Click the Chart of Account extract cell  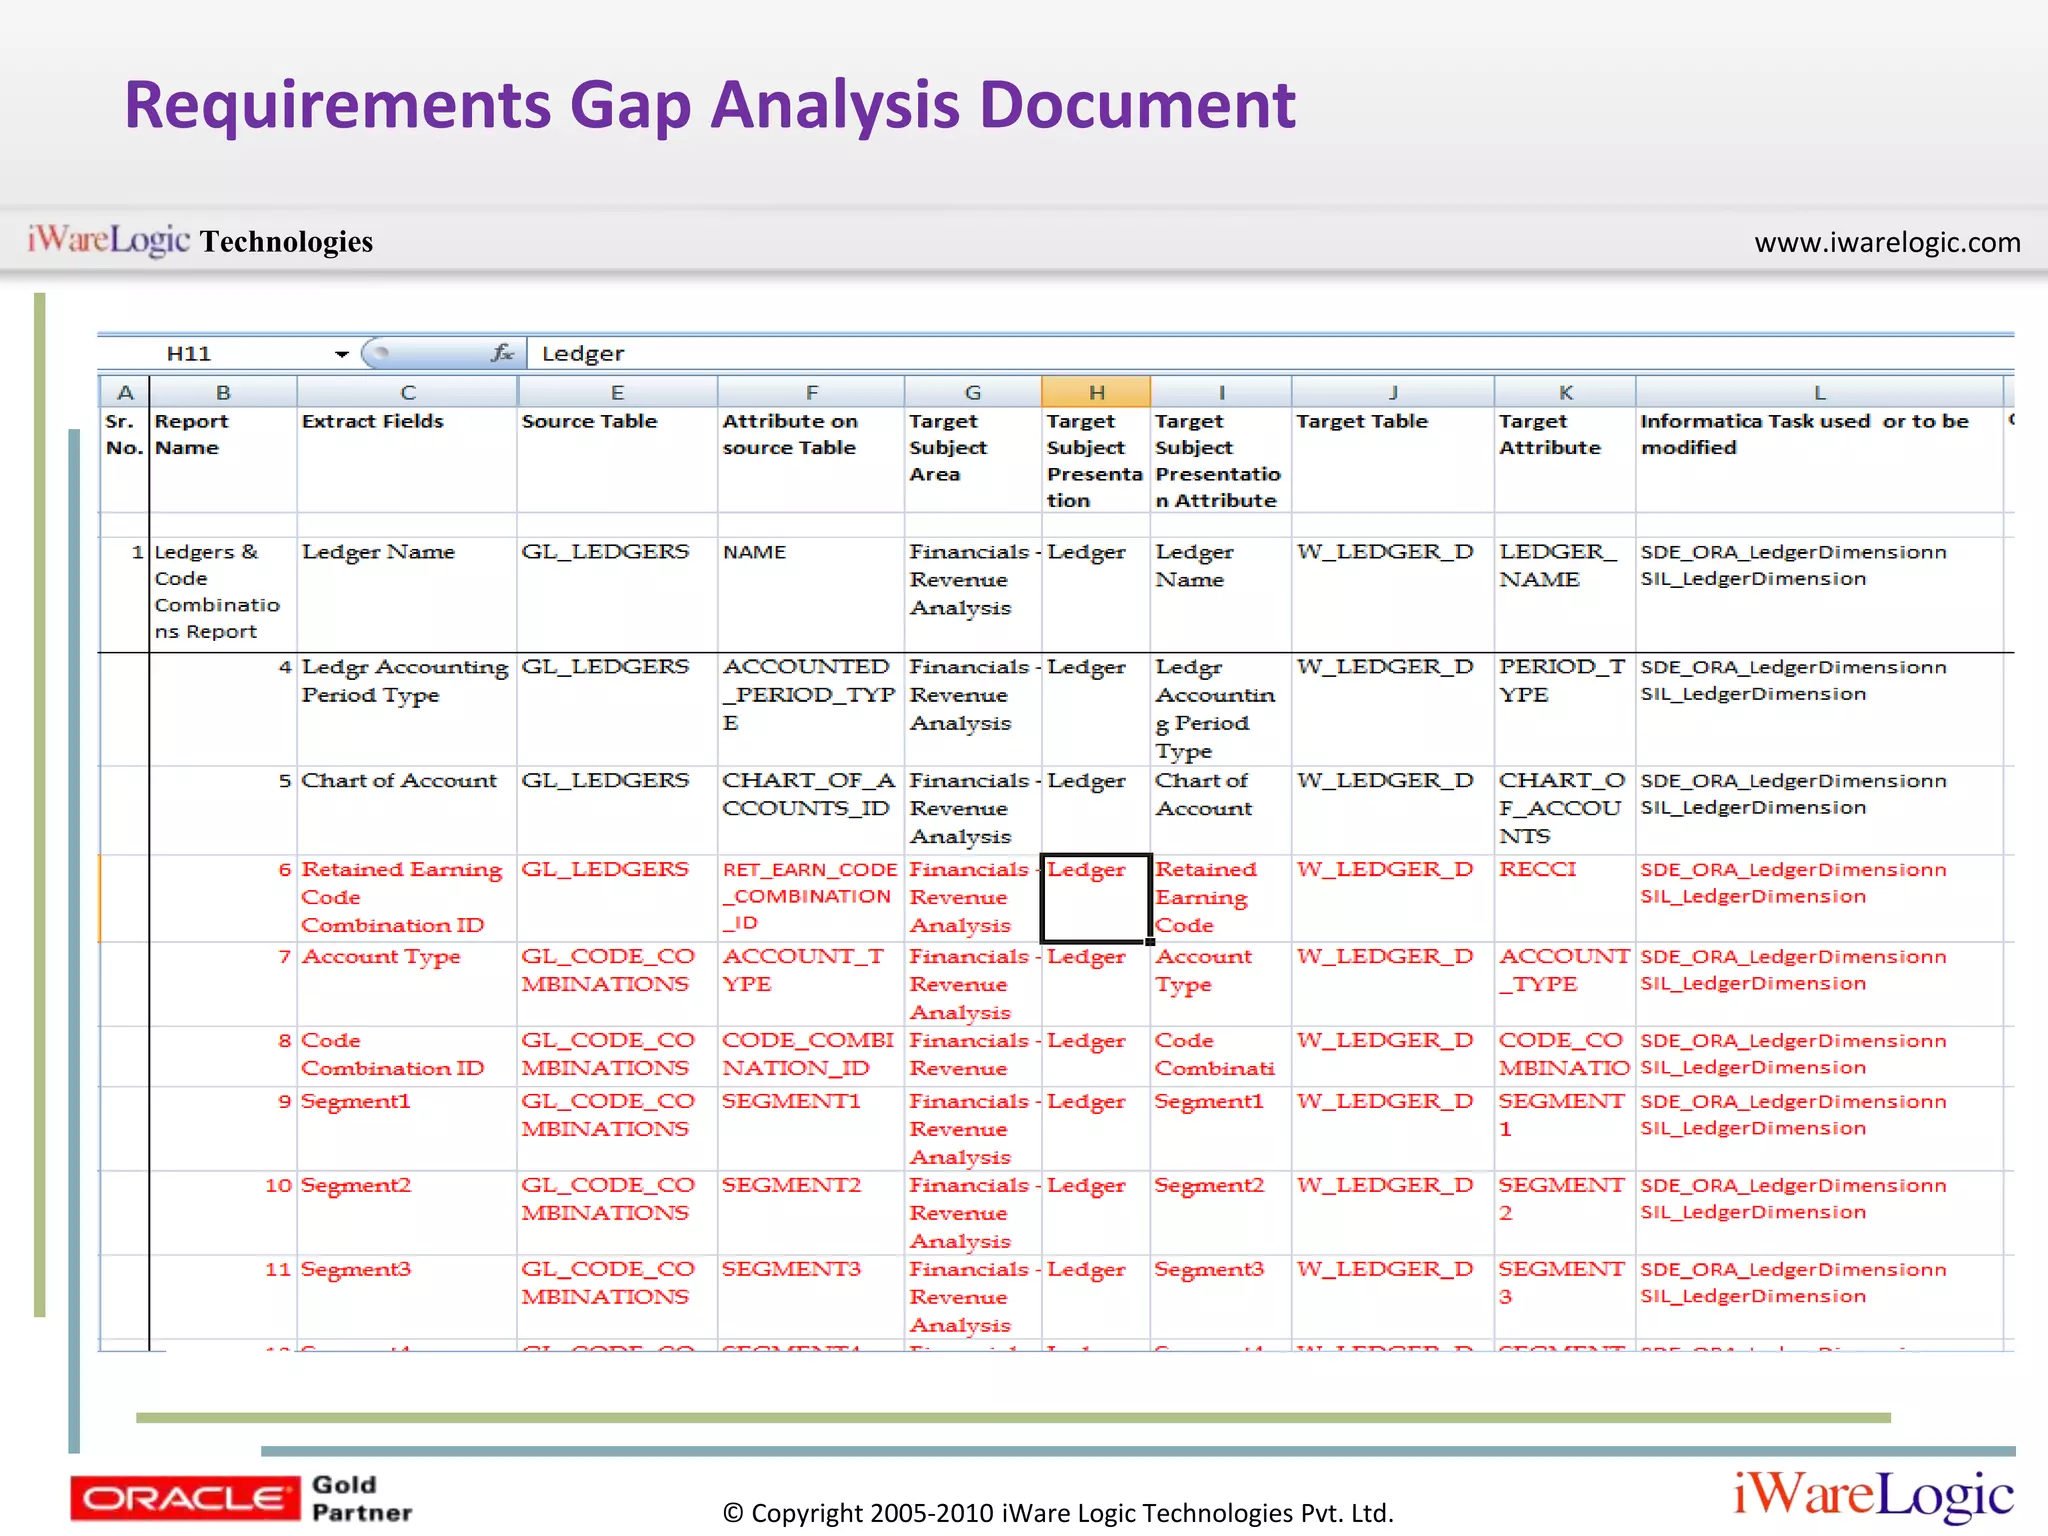407,810
